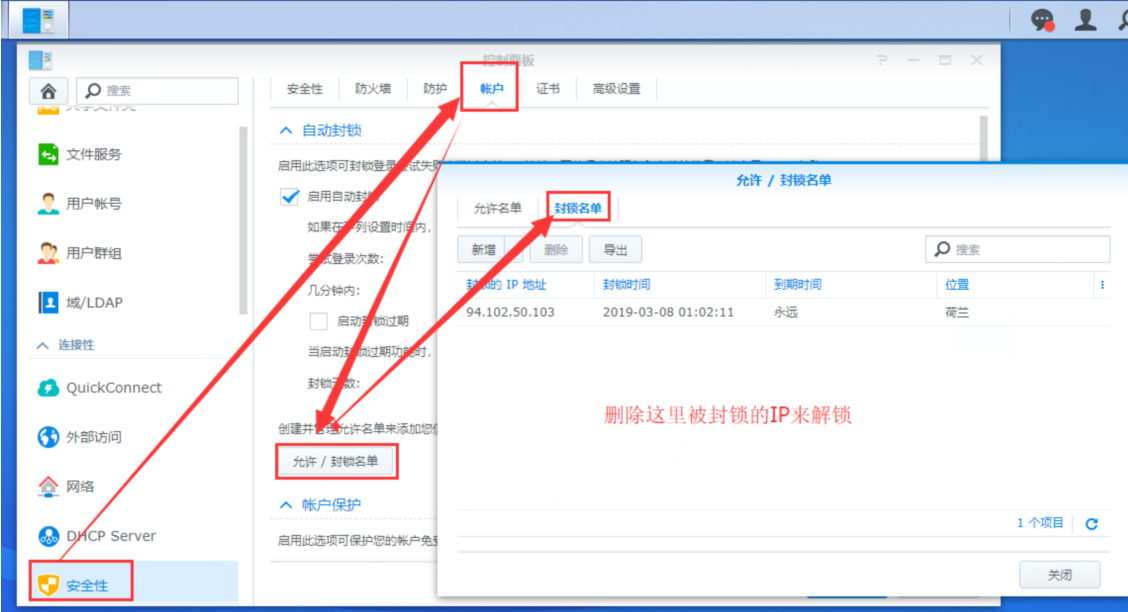Image resolution: width=1128 pixels, height=612 pixels.
Task: Open 用户帐号 in the sidebar
Action: pyautogui.click(x=94, y=203)
